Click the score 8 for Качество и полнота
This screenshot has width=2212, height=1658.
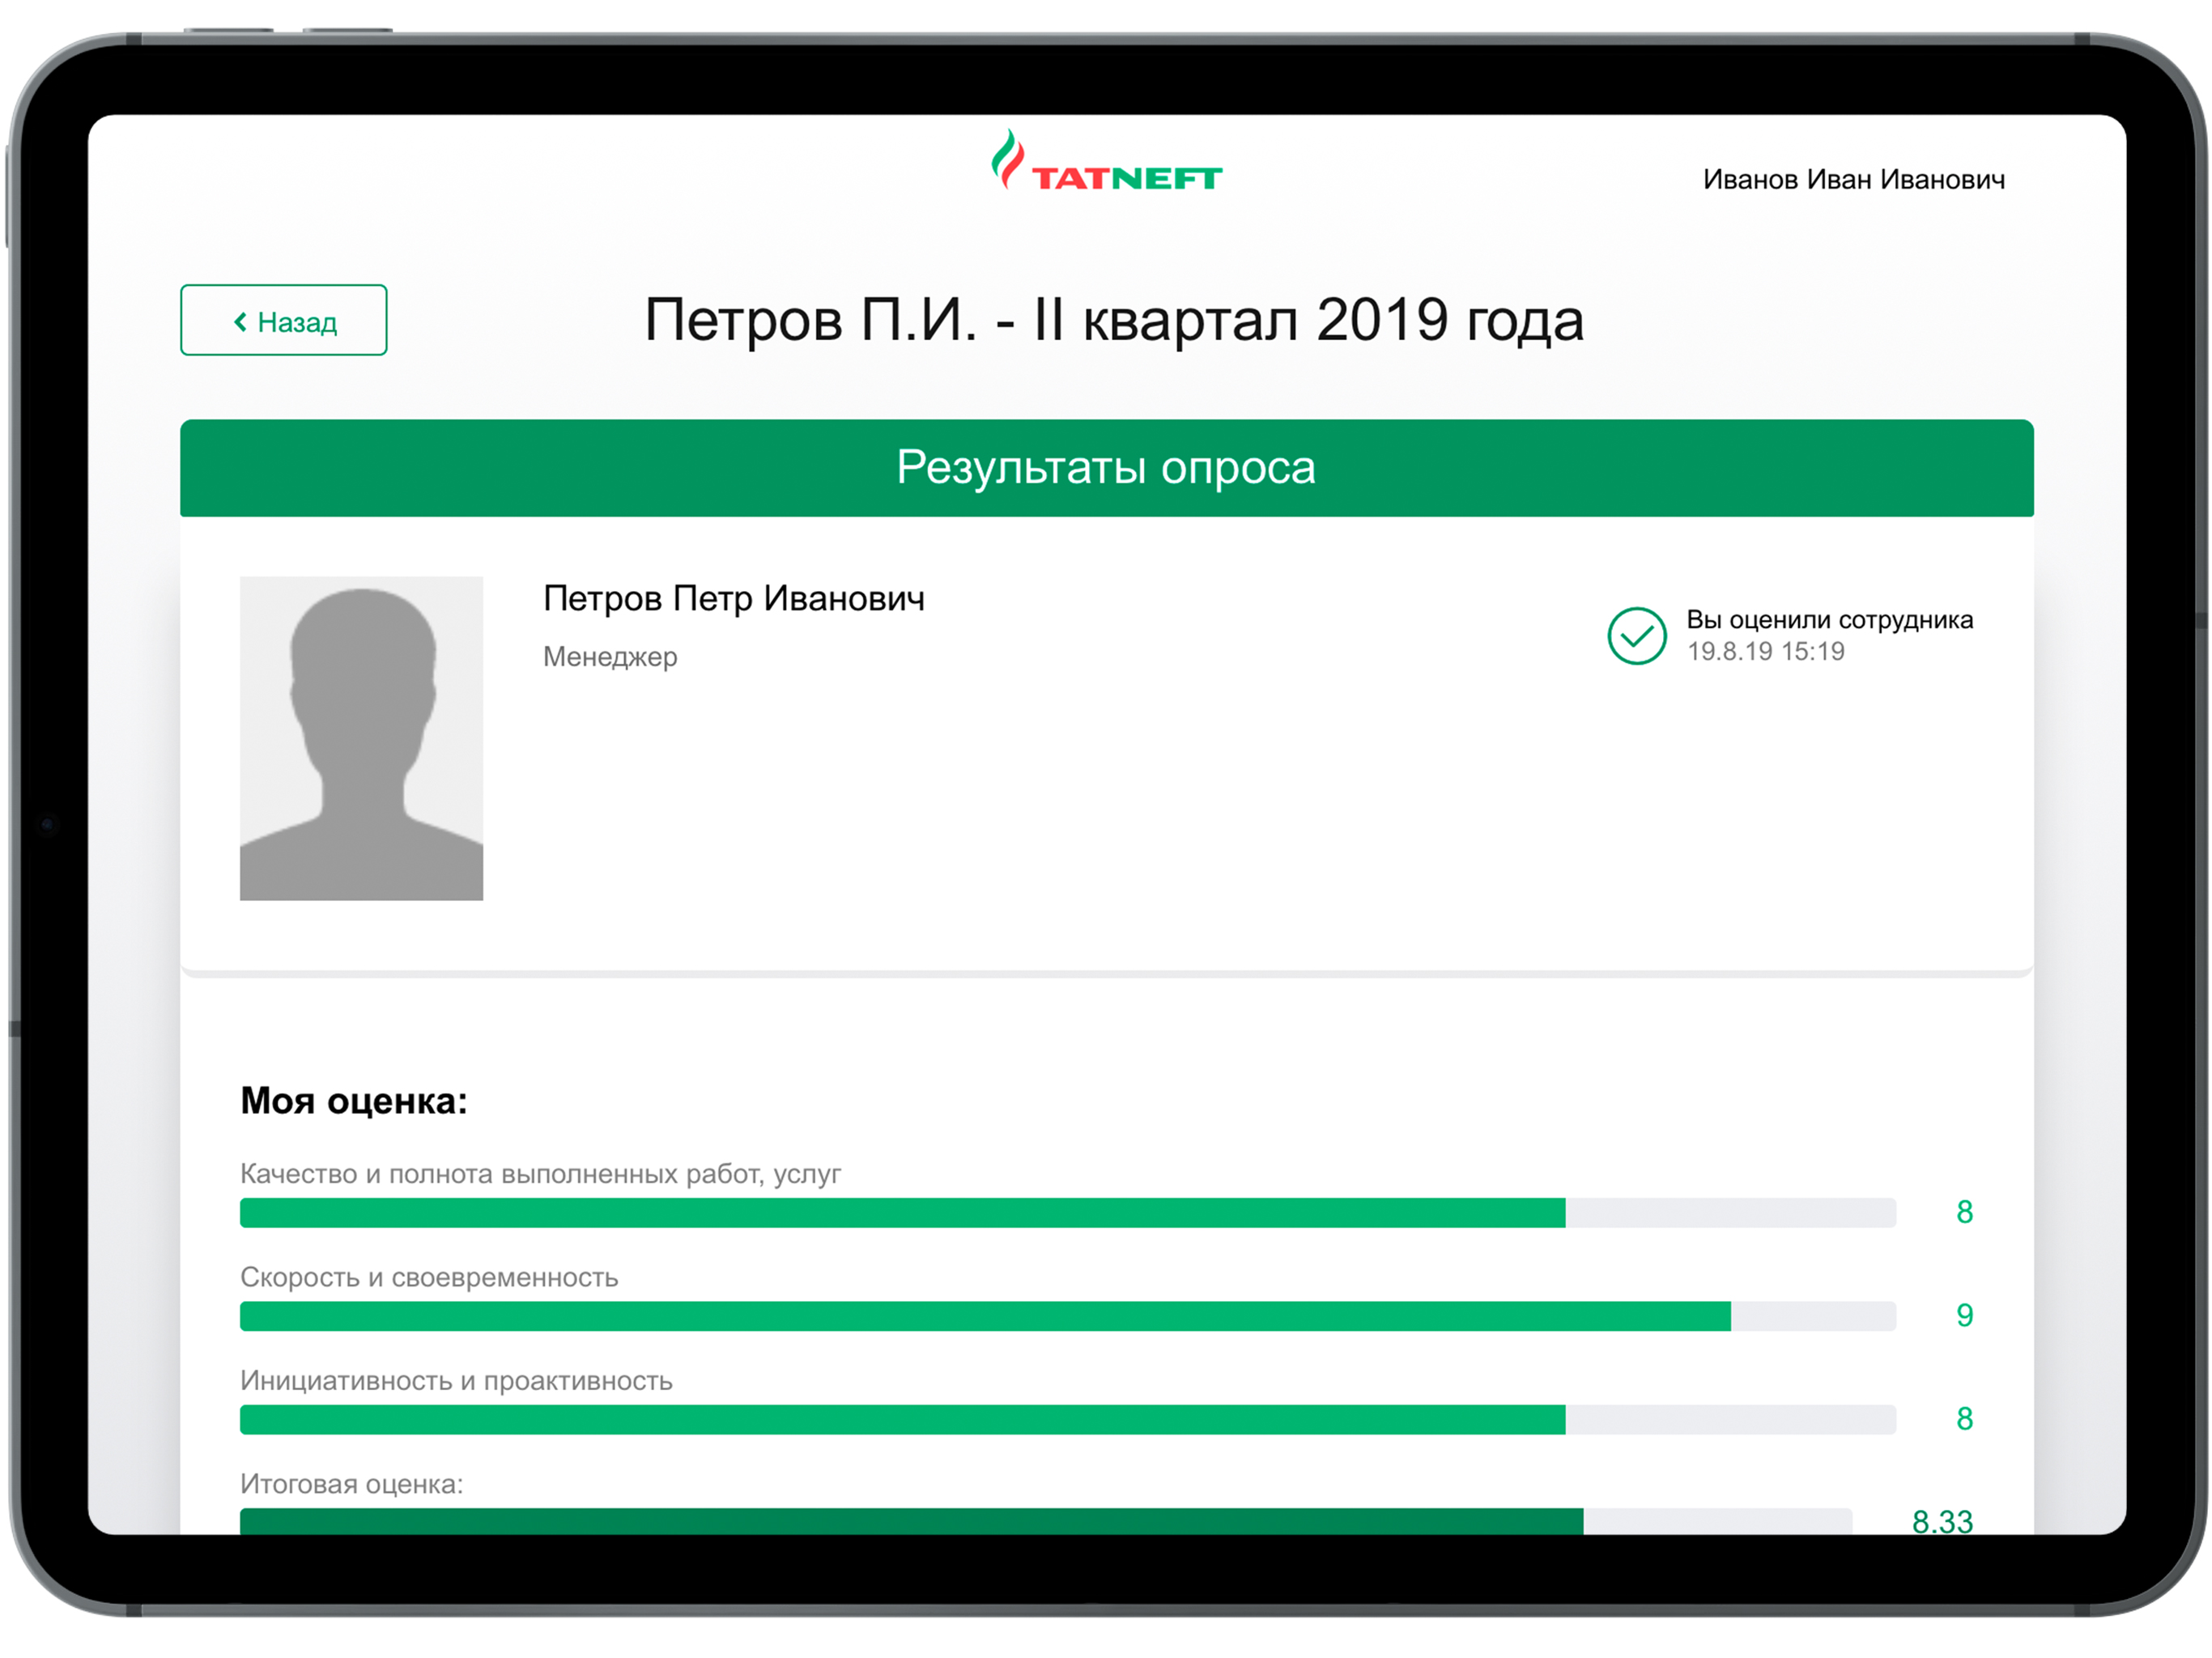tap(1964, 1212)
